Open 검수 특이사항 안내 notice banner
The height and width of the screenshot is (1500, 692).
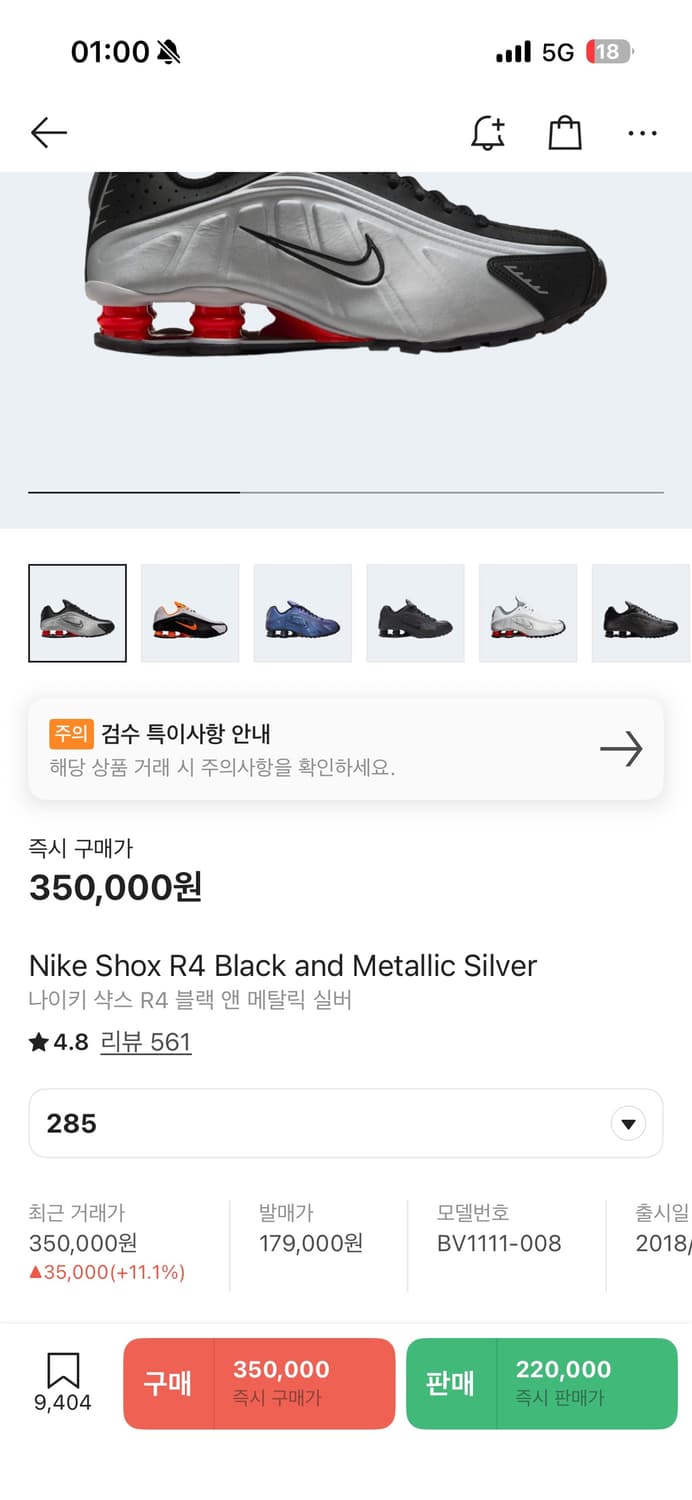tap(300, 749)
